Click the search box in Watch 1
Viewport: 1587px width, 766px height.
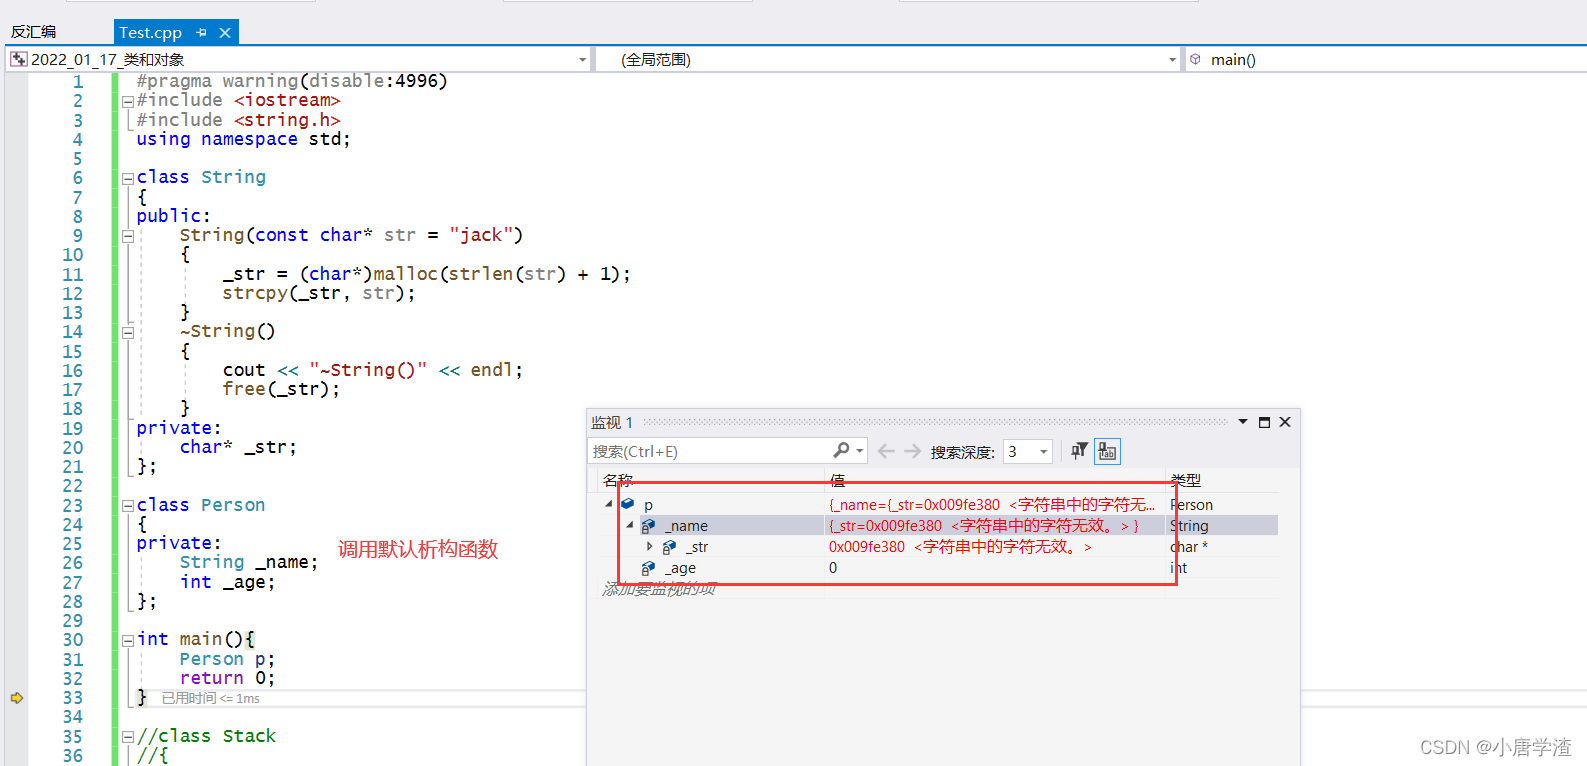point(710,451)
